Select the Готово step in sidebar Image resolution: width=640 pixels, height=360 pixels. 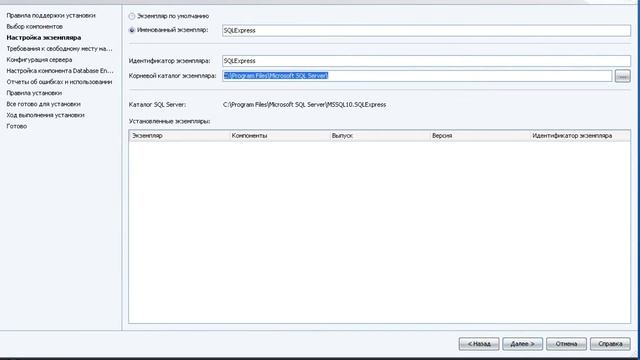point(17,126)
